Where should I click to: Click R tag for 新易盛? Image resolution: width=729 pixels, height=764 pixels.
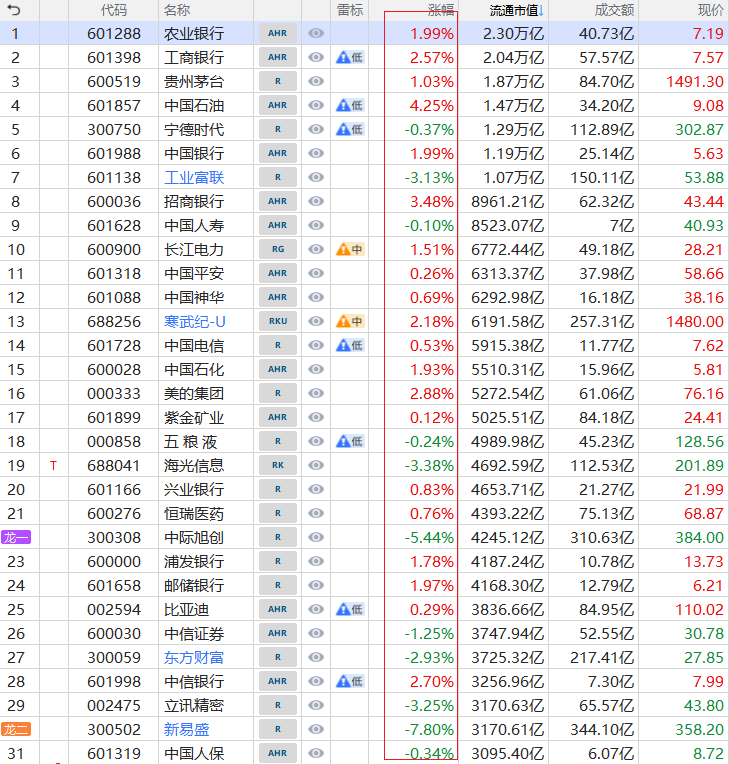(x=278, y=729)
